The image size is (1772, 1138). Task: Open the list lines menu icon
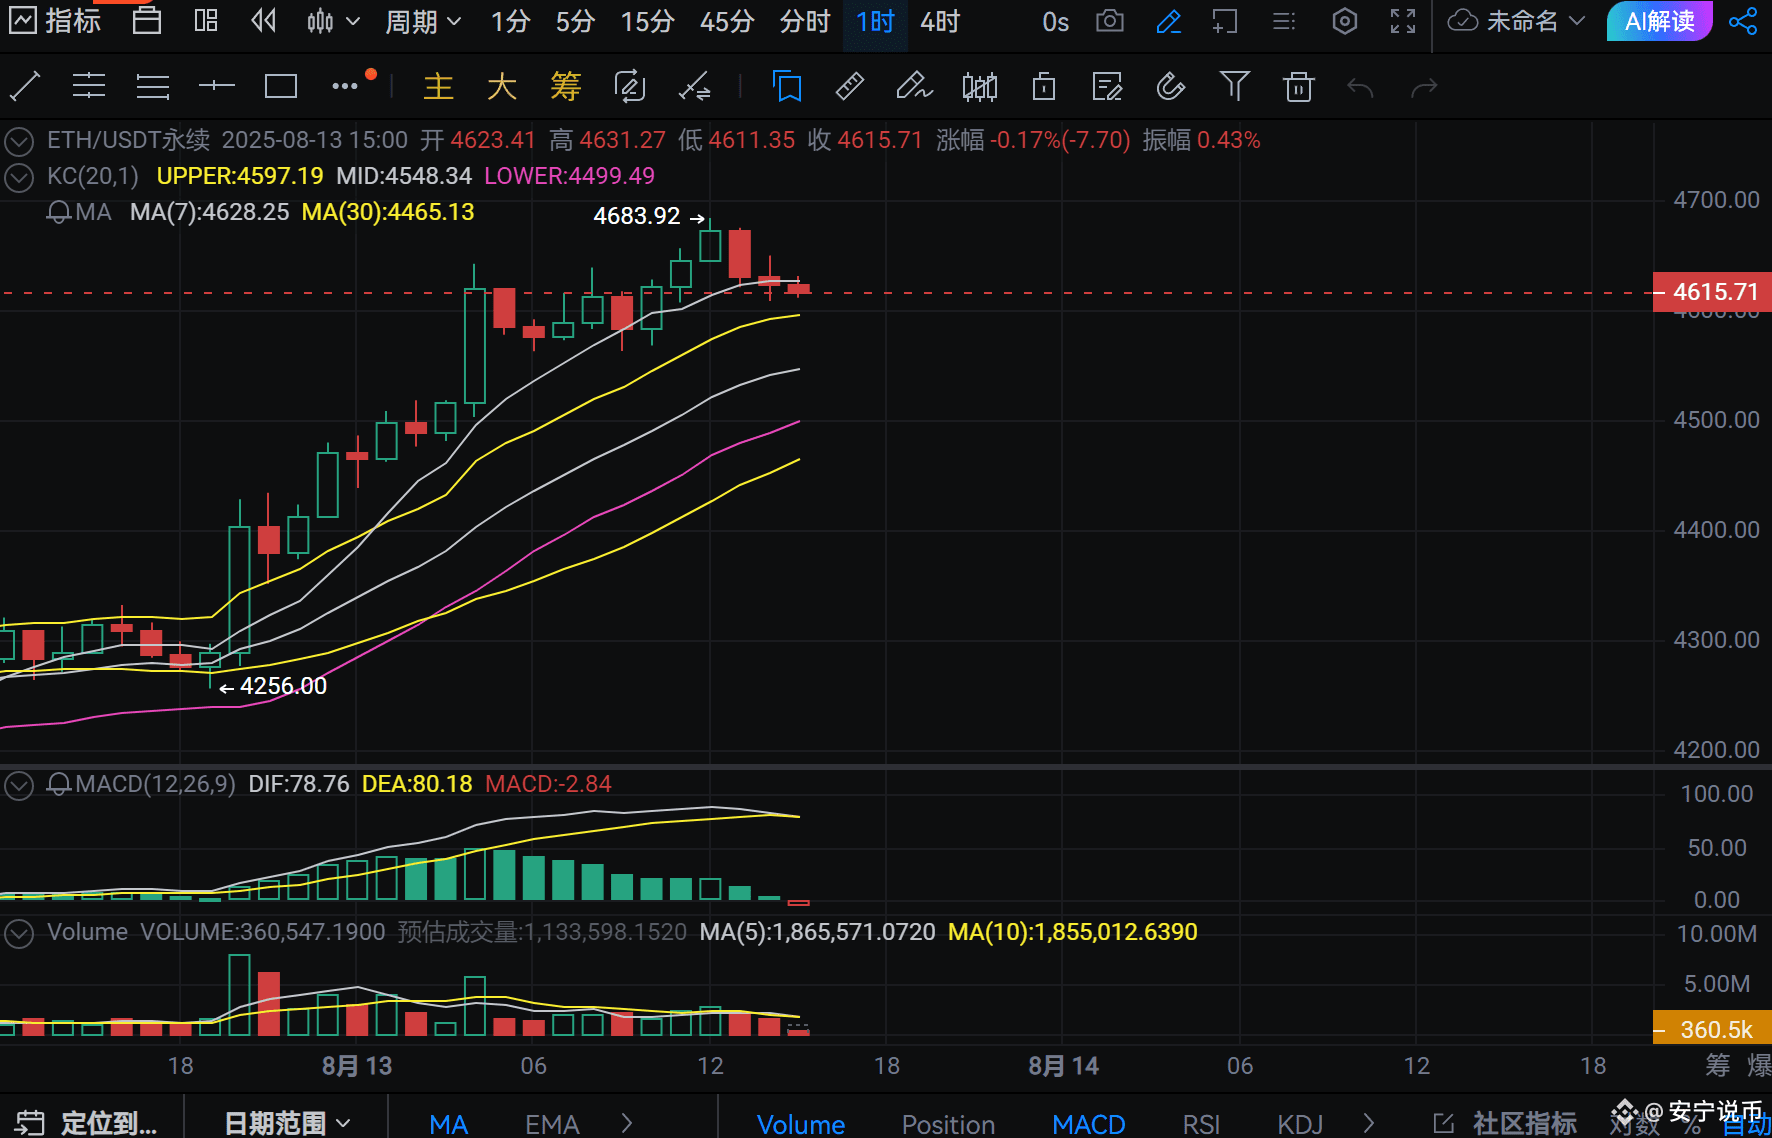click(x=1284, y=21)
